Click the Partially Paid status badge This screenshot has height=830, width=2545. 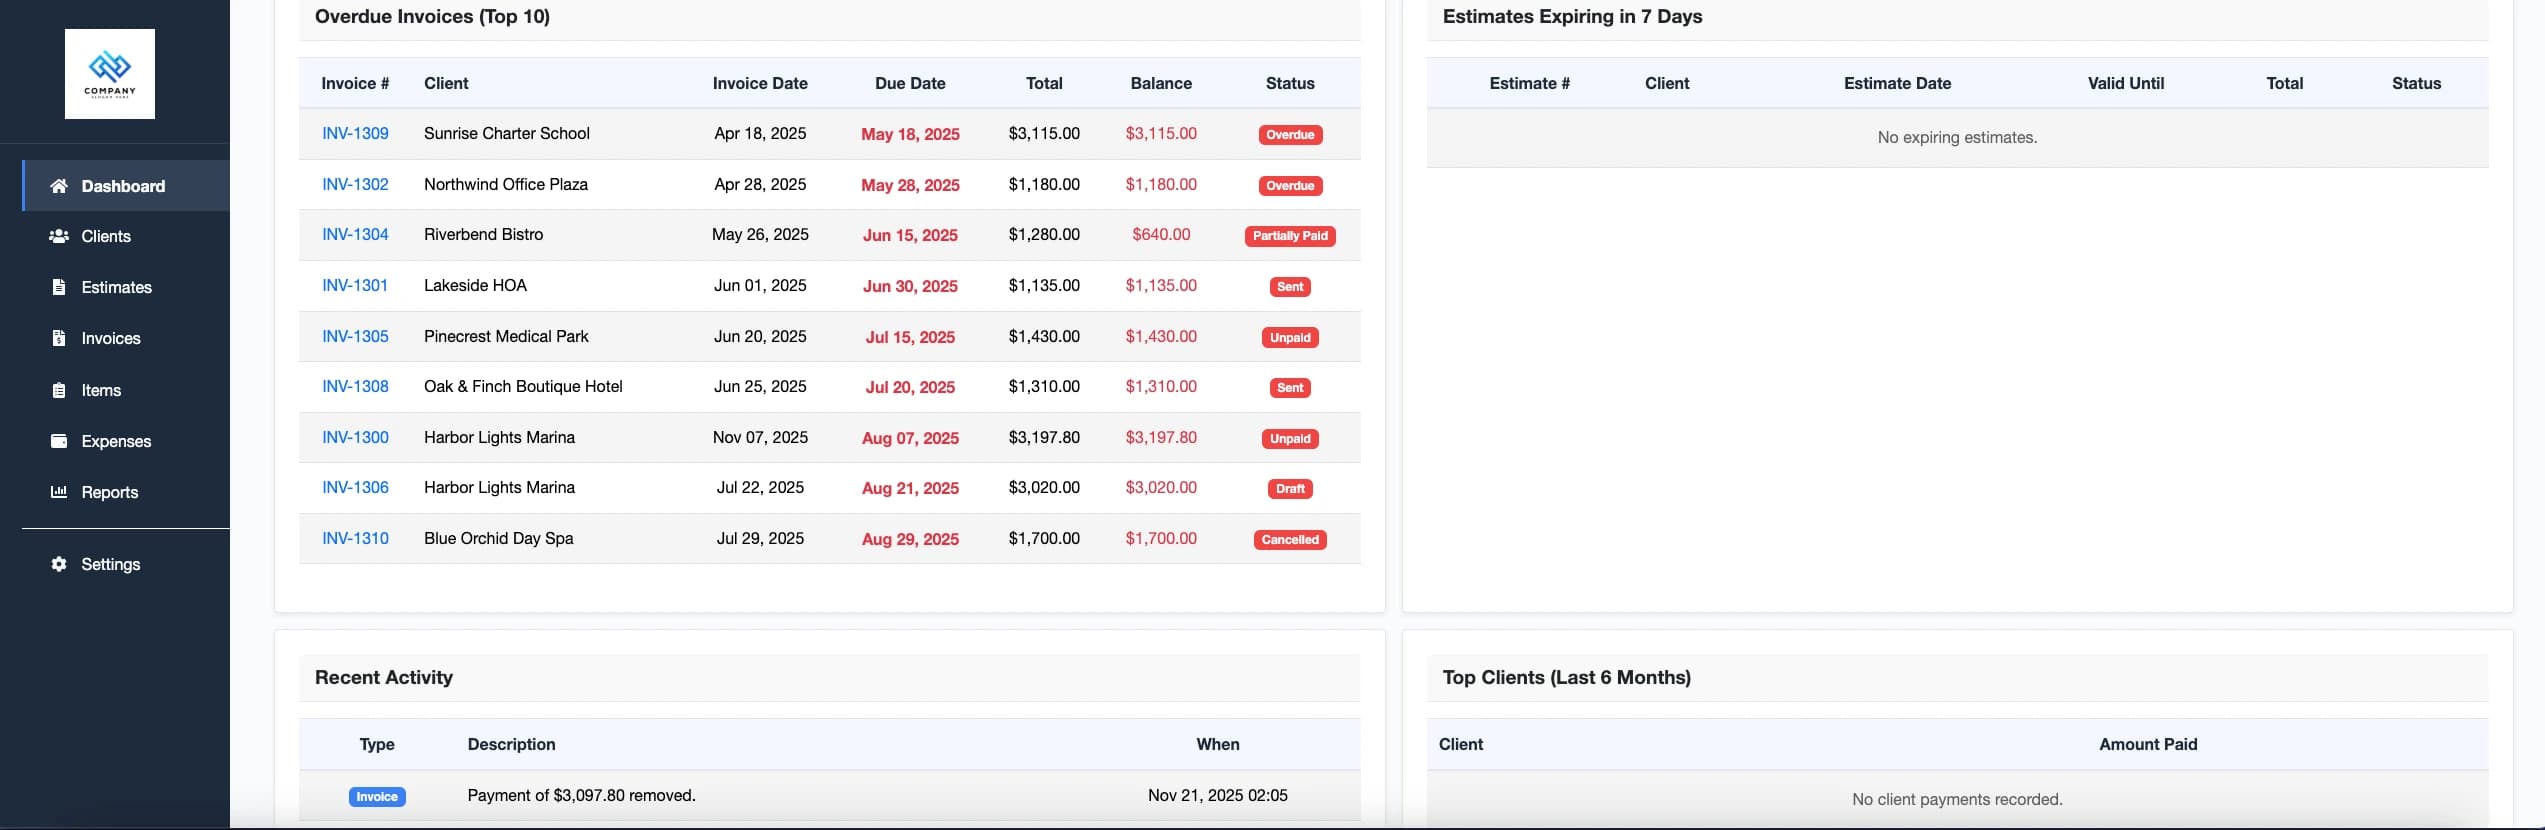pos(1290,236)
